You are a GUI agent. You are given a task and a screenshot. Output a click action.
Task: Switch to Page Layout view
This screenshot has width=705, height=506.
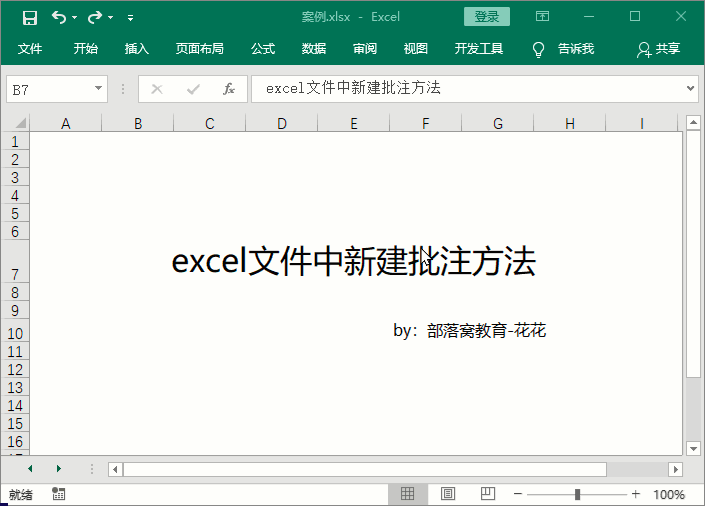(x=448, y=494)
